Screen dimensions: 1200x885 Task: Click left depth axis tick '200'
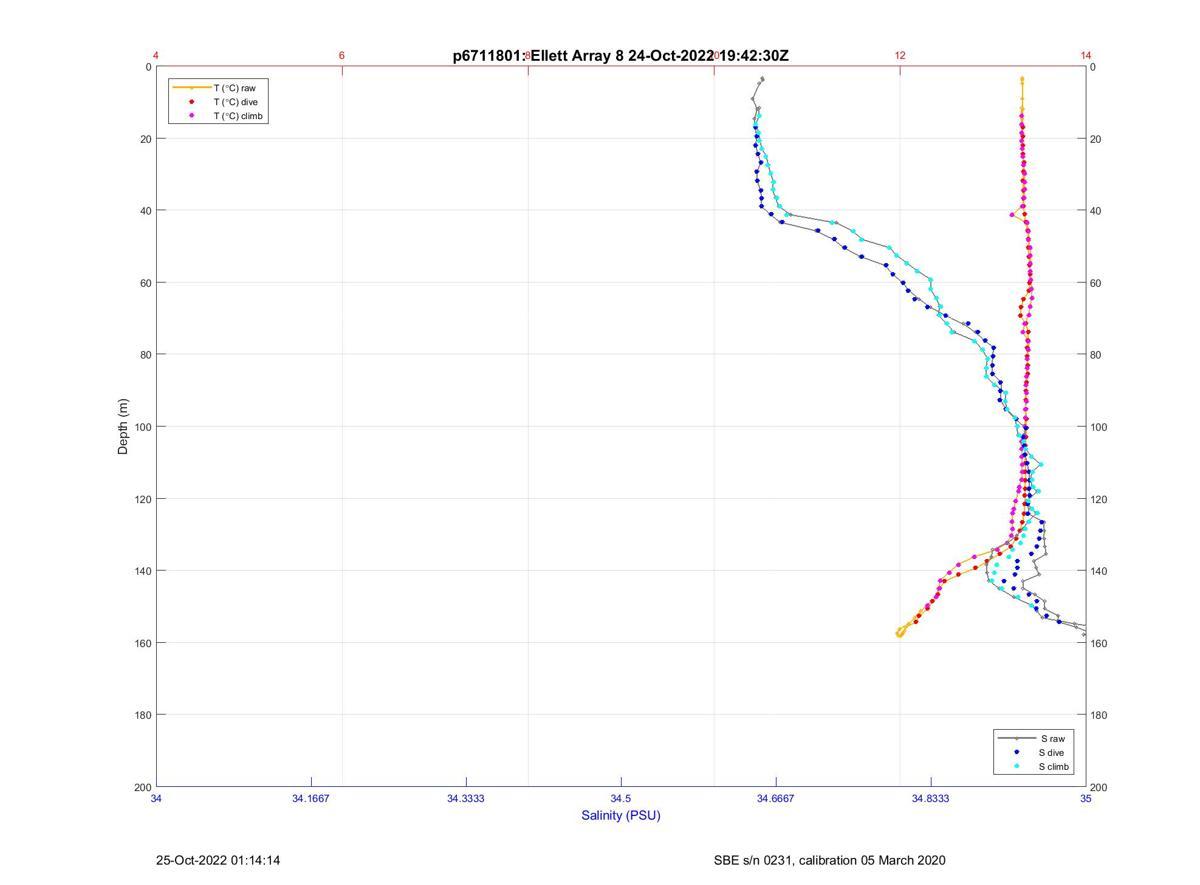click(143, 787)
